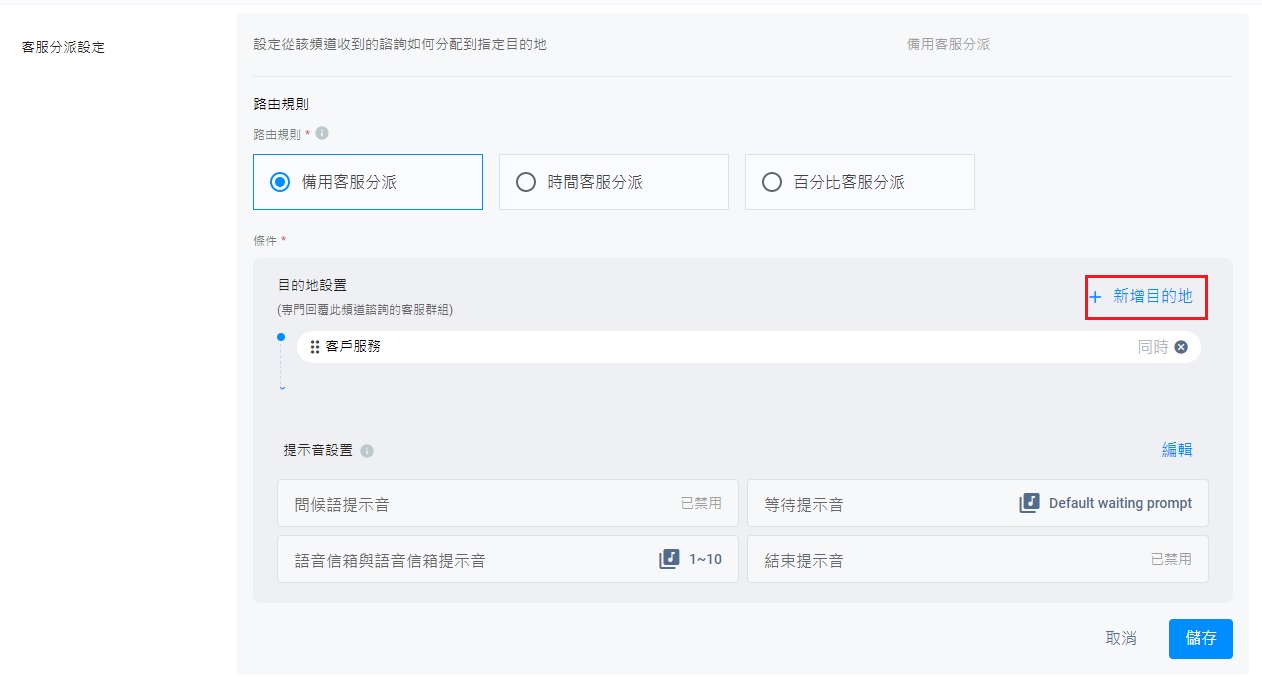The width and height of the screenshot is (1262, 677).
Task: Select the 備用客服分派 radio option
Action: (x=368, y=182)
